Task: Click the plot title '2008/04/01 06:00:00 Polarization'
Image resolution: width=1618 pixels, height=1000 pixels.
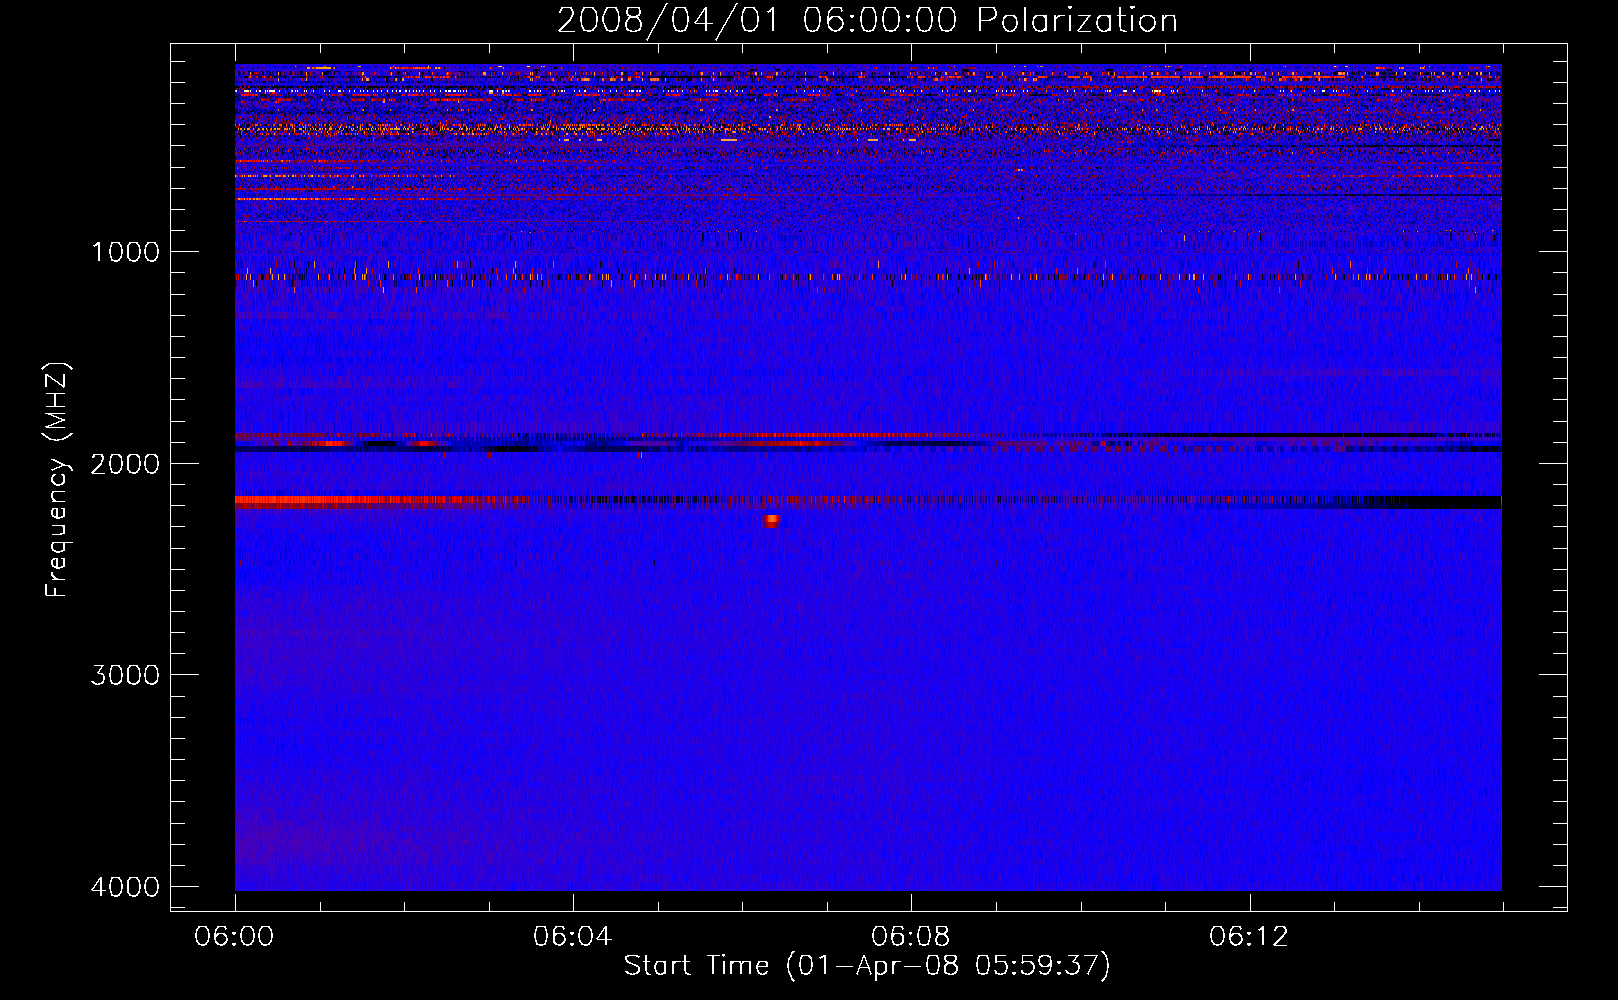Action: (867, 20)
